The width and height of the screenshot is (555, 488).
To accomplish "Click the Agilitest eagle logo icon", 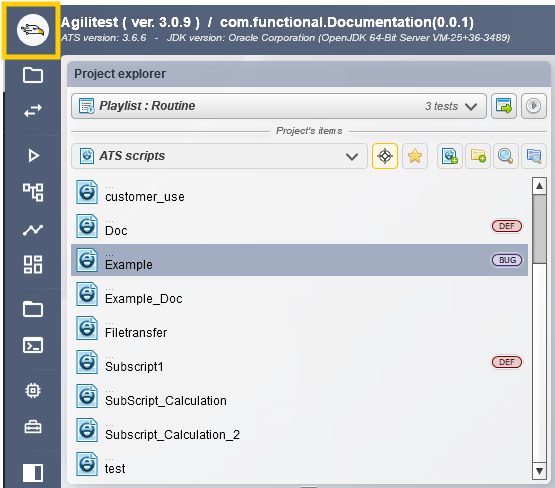I will (x=33, y=30).
